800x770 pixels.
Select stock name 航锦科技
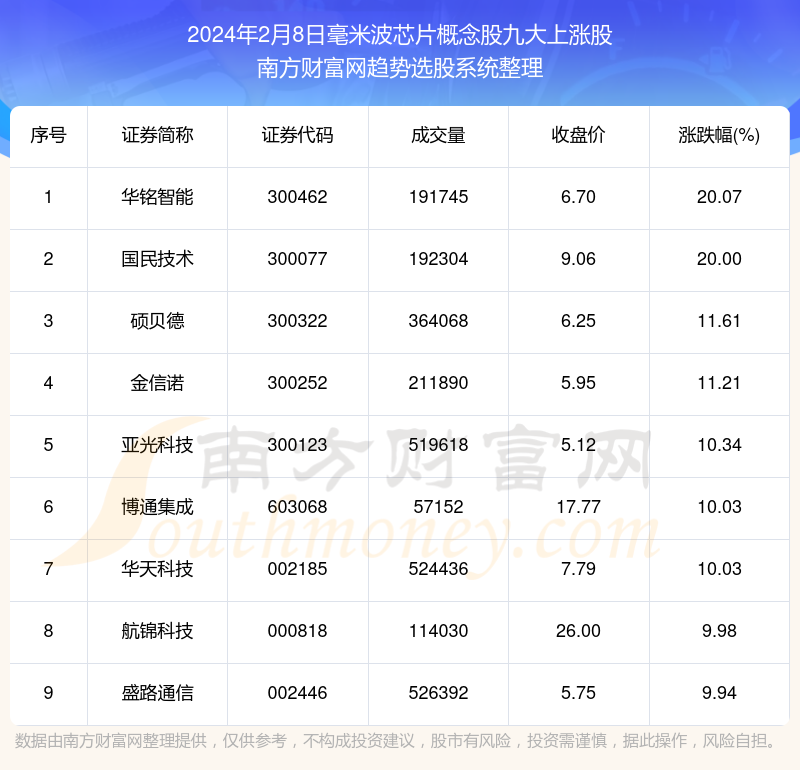(x=157, y=631)
